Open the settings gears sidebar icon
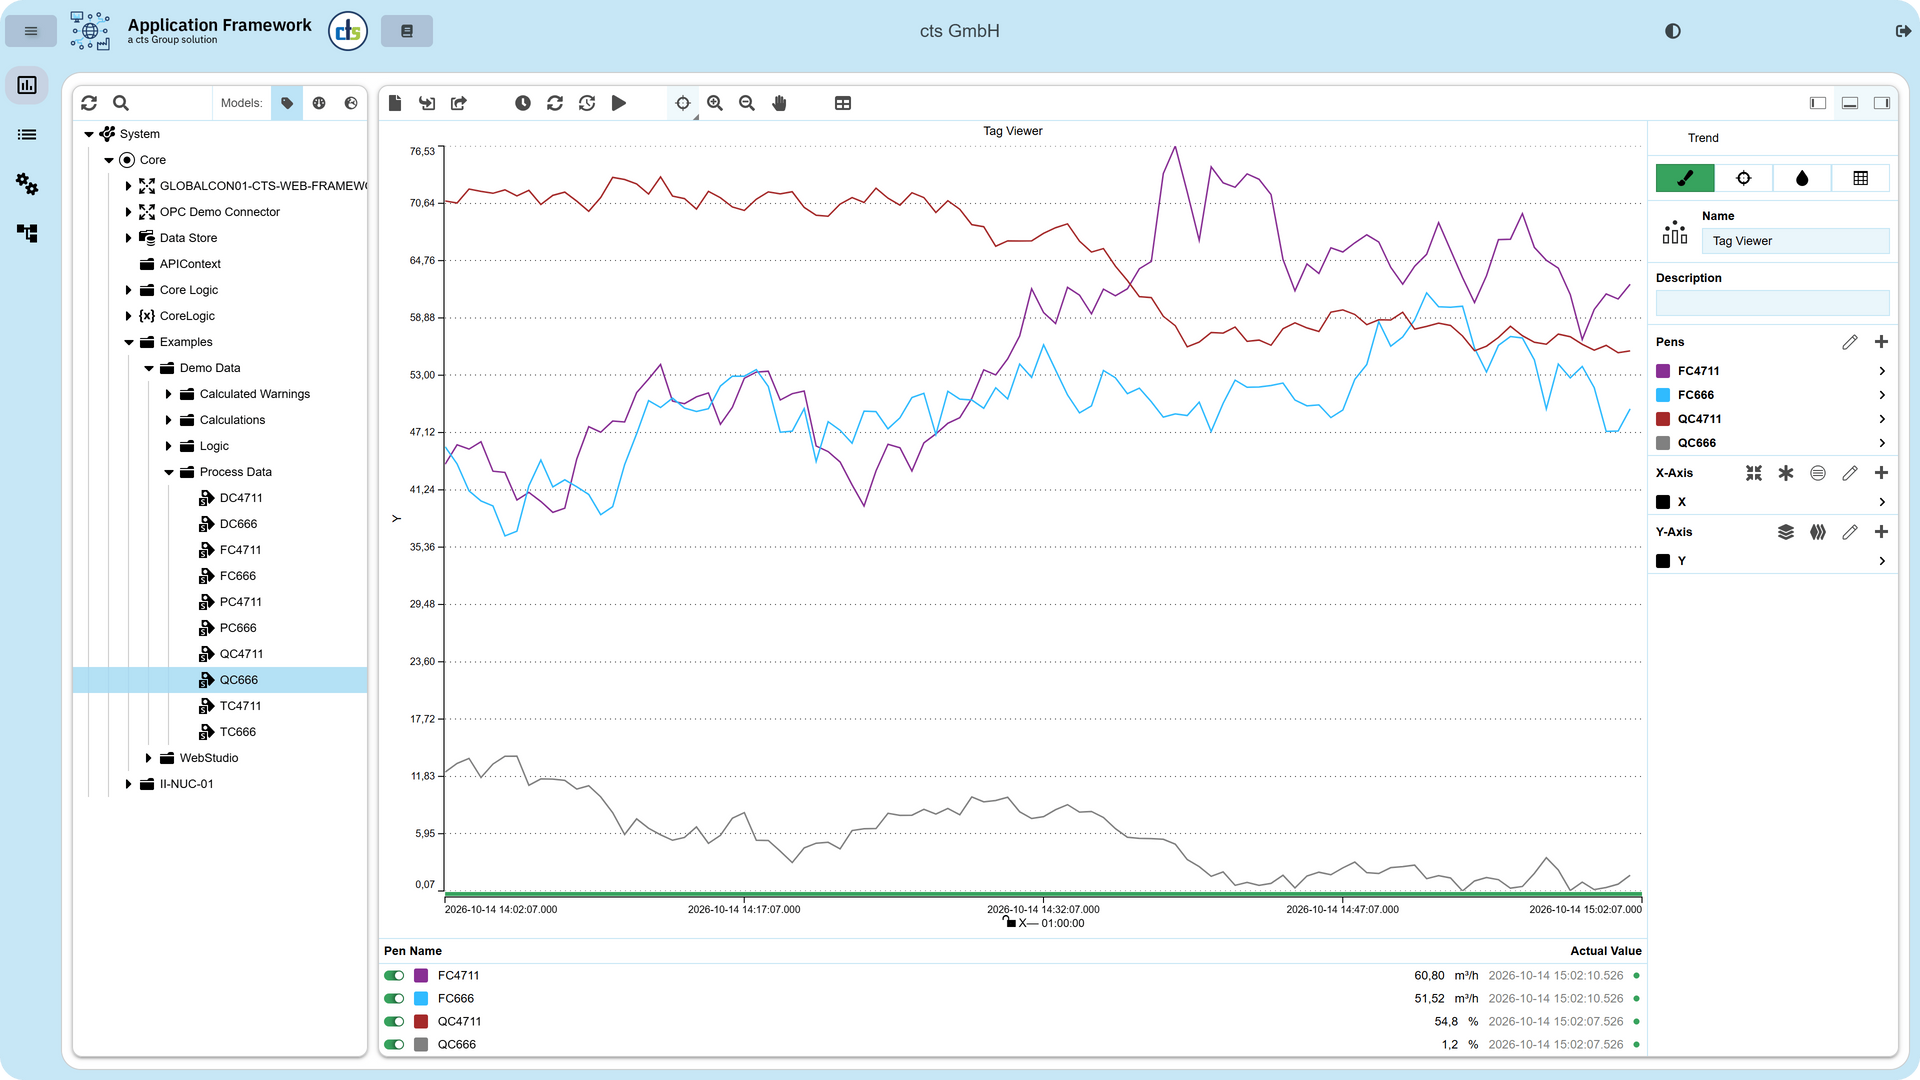 point(27,184)
